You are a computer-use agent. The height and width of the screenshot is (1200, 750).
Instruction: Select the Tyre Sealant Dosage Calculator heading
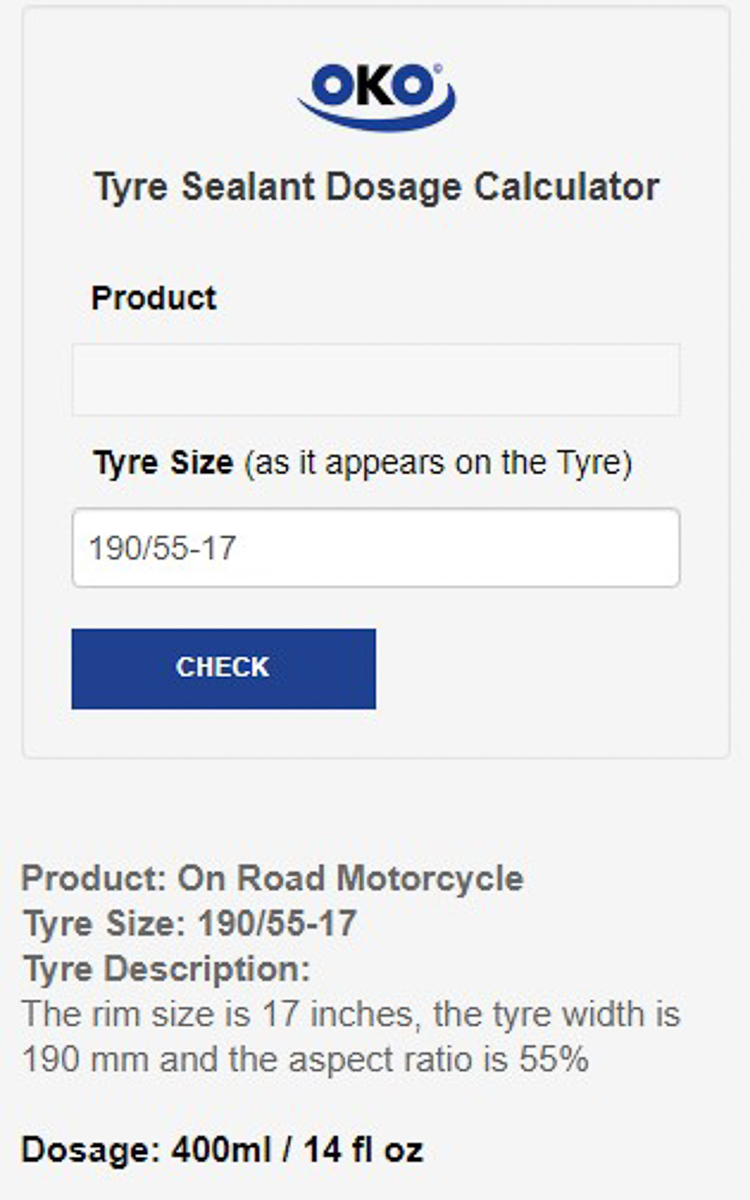pyautogui.click(x=376, y=187)
